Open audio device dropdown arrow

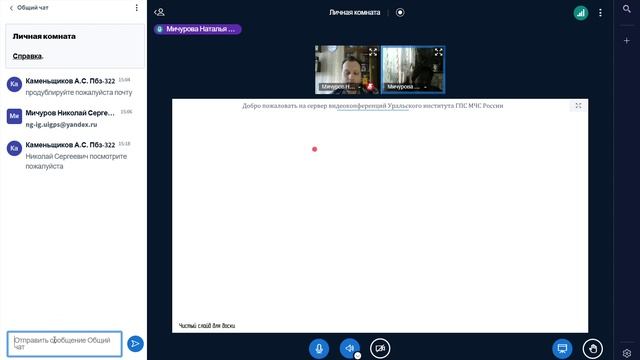pos(358,356)
